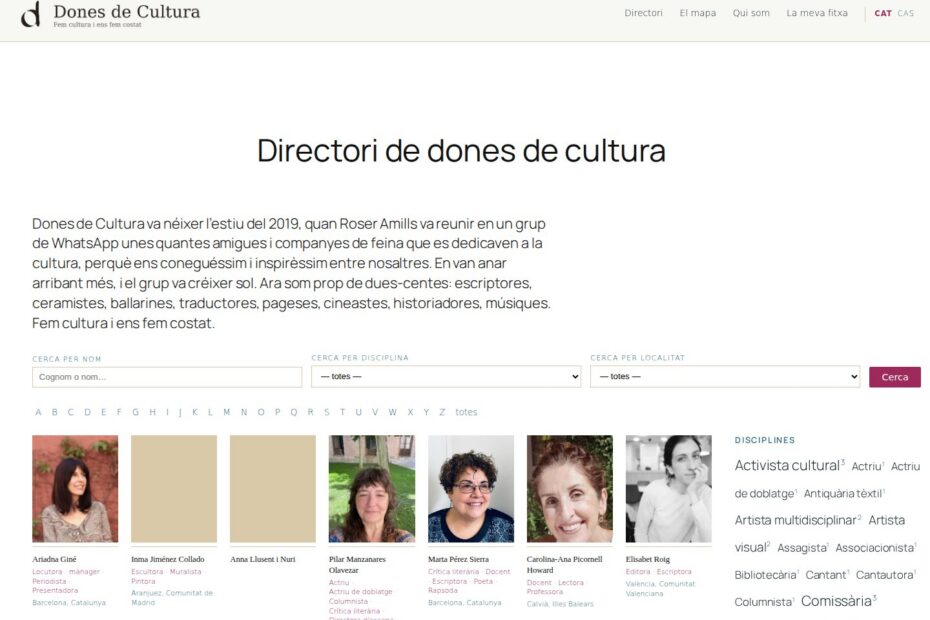Select the Activista cultural discipline tag
Image resolution: width=930 pixels, height=620 pixels.
787,465
